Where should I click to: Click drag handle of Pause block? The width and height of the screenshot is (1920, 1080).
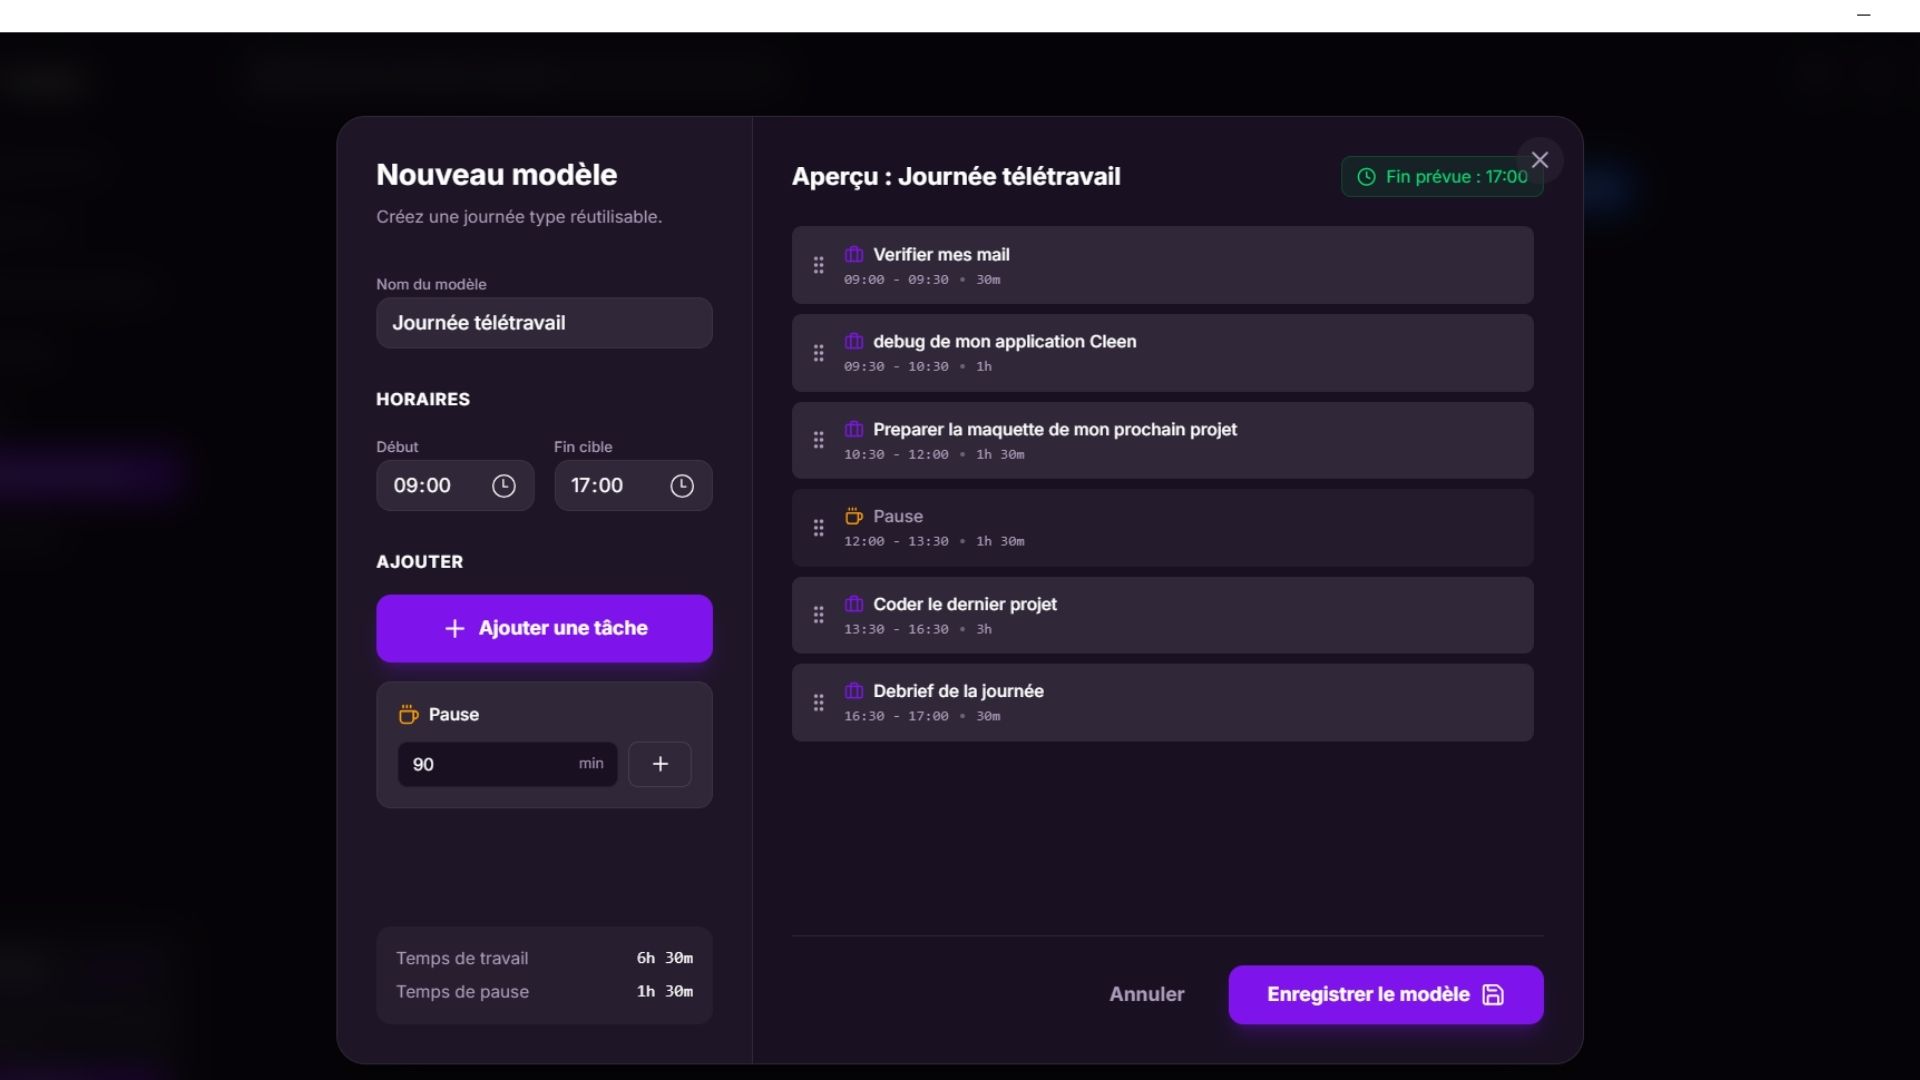pos(818,528)
